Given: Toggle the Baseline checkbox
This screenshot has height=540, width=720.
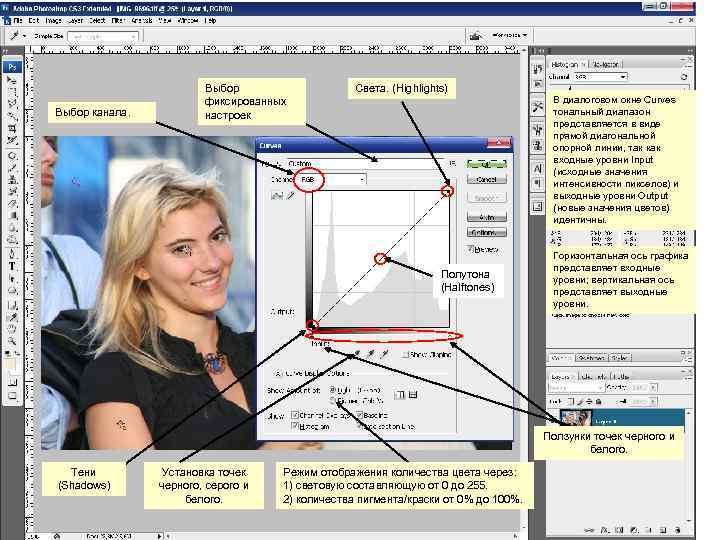Looking at the screenshot, I should 359,415.
